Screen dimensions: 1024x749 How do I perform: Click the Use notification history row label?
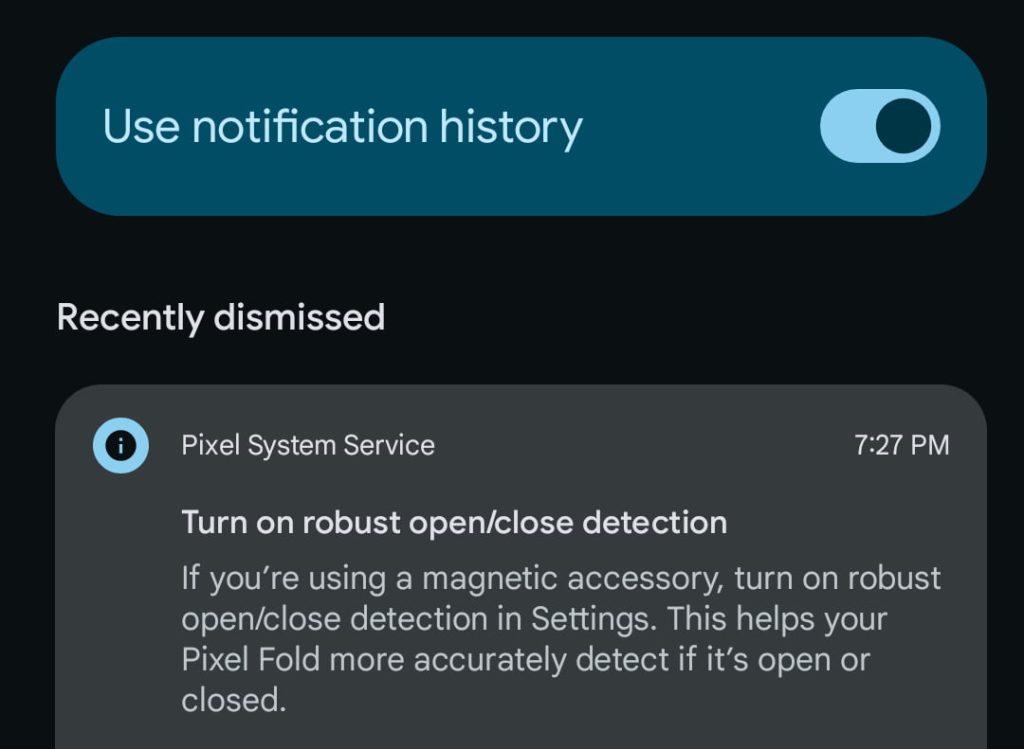[x=342, y=125]
